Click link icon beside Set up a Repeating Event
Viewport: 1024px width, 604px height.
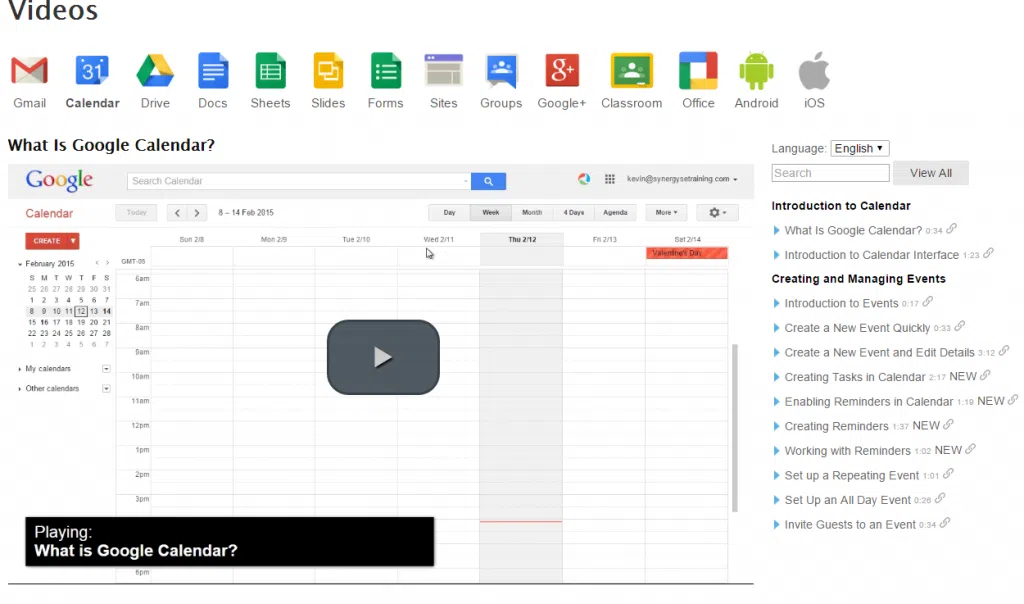click(948, 473)
